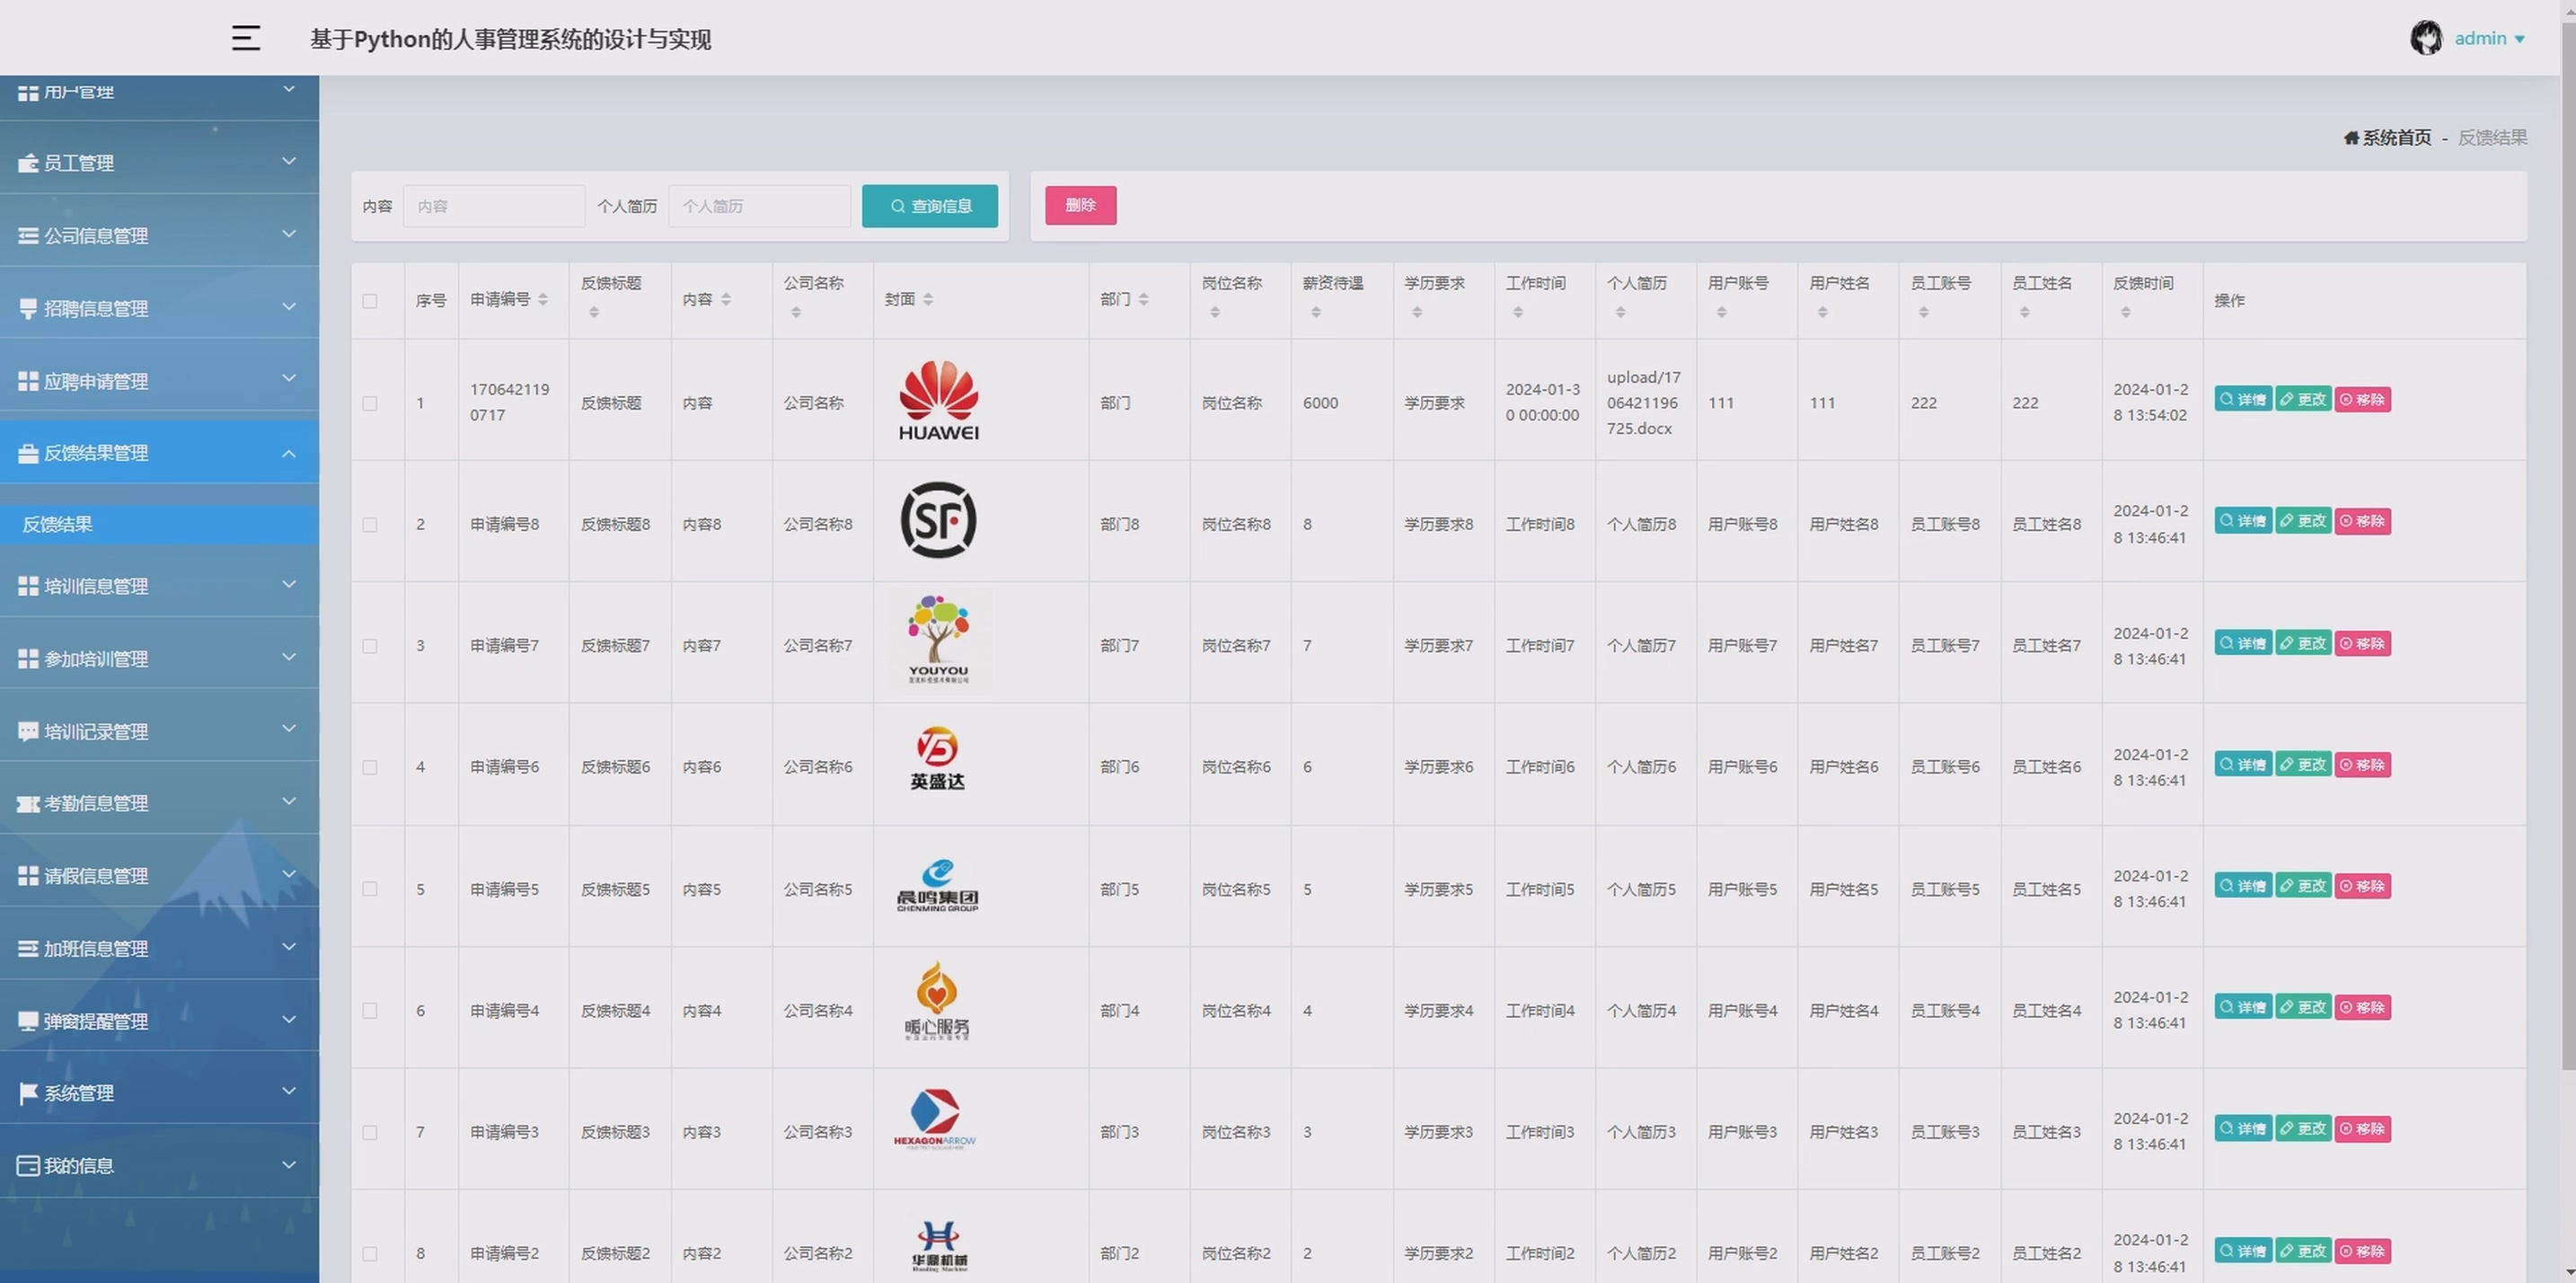Image resolution: width=2576 pixels, height=1283 pixels.
Task: Go to 系统首页 breadcrumb link
Action: point(2397,138)
